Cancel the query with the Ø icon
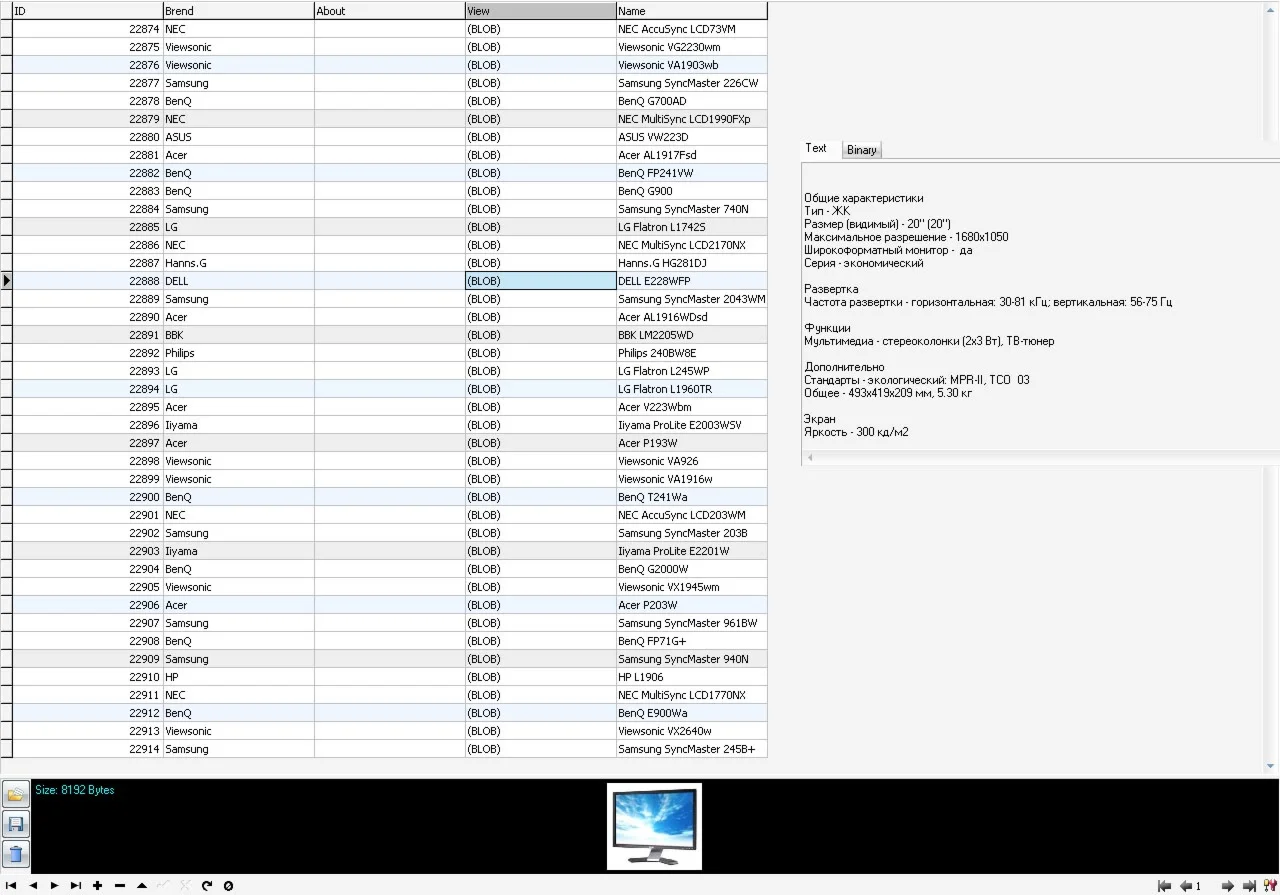The width and height of the screenshot is (1280, 895). [x=229, y=885]
